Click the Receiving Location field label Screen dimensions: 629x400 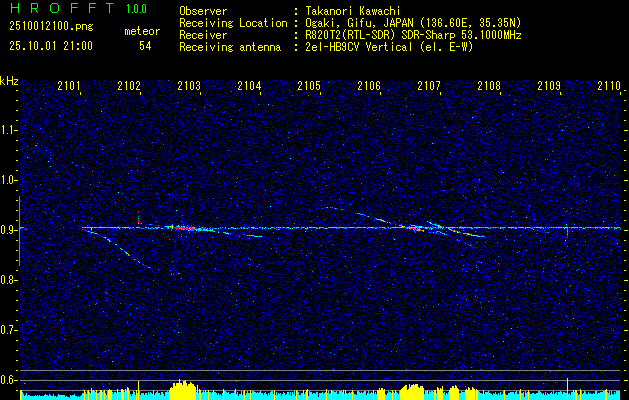pyautogui.click(x=233, y=23)
